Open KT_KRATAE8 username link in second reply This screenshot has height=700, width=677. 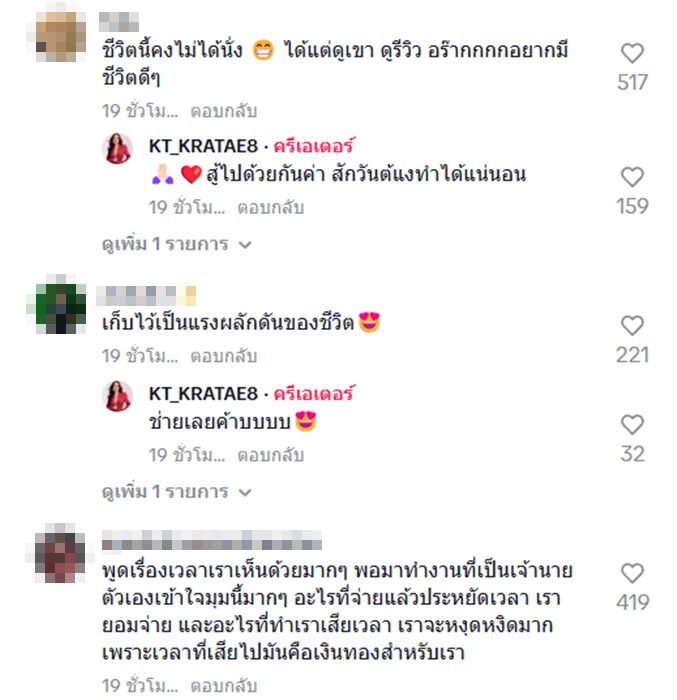tap(204, 394)
